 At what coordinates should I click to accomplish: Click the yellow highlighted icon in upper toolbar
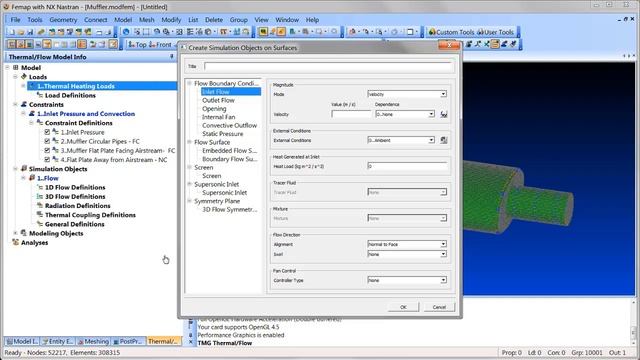263,32
